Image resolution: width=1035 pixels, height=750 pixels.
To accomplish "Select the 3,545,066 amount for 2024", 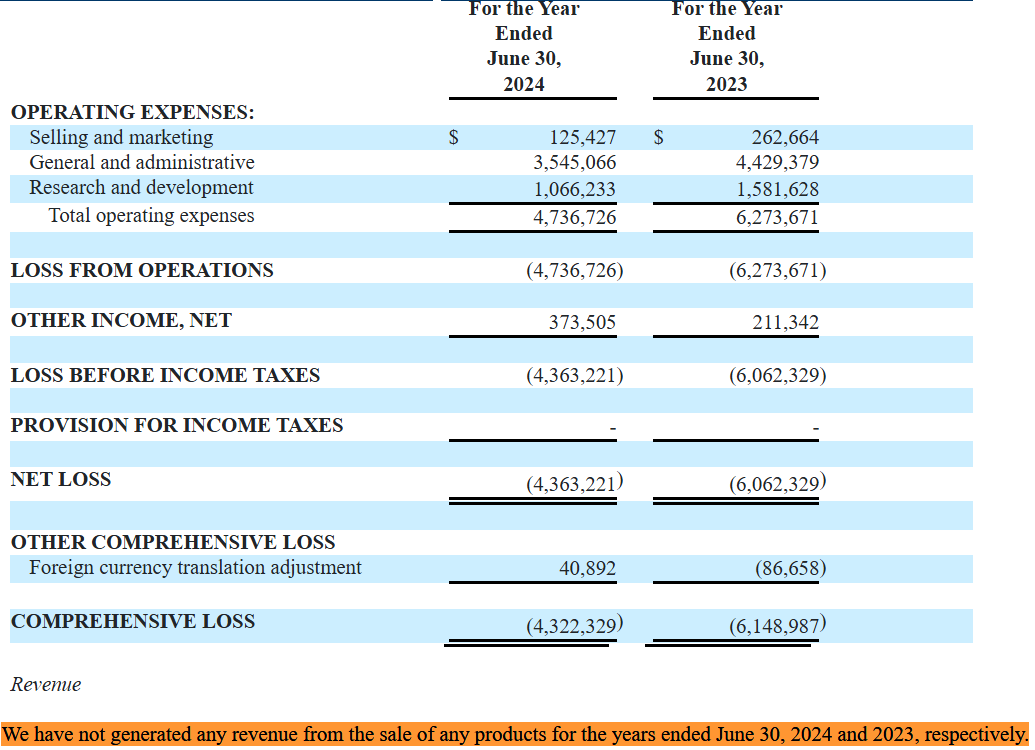I will 575,162.
